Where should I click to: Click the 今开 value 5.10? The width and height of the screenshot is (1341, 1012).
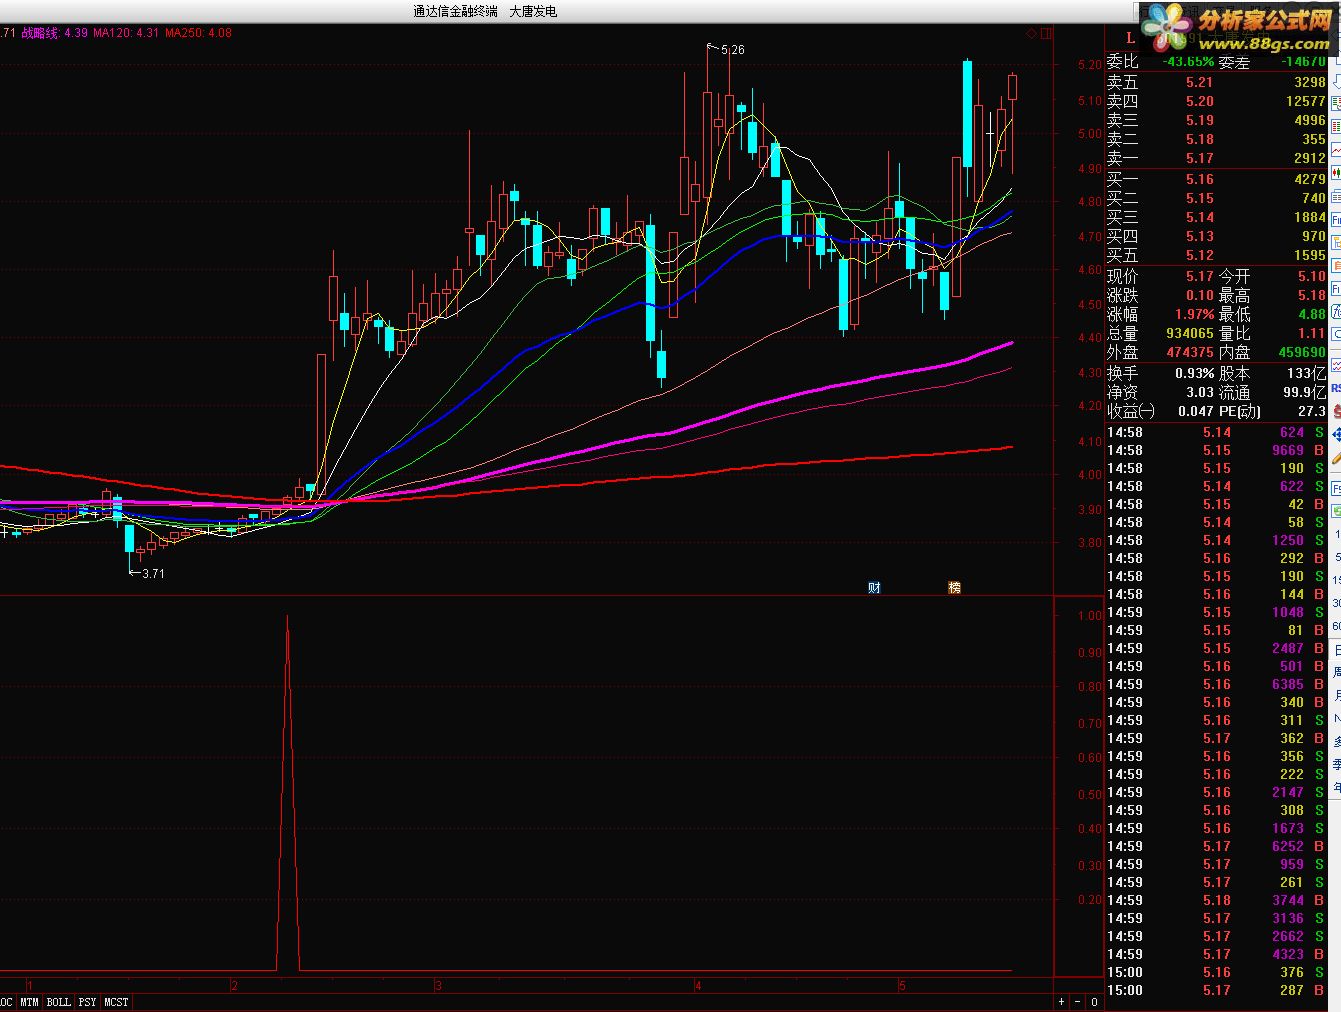pyautogui.click(x=1312, y=276)
